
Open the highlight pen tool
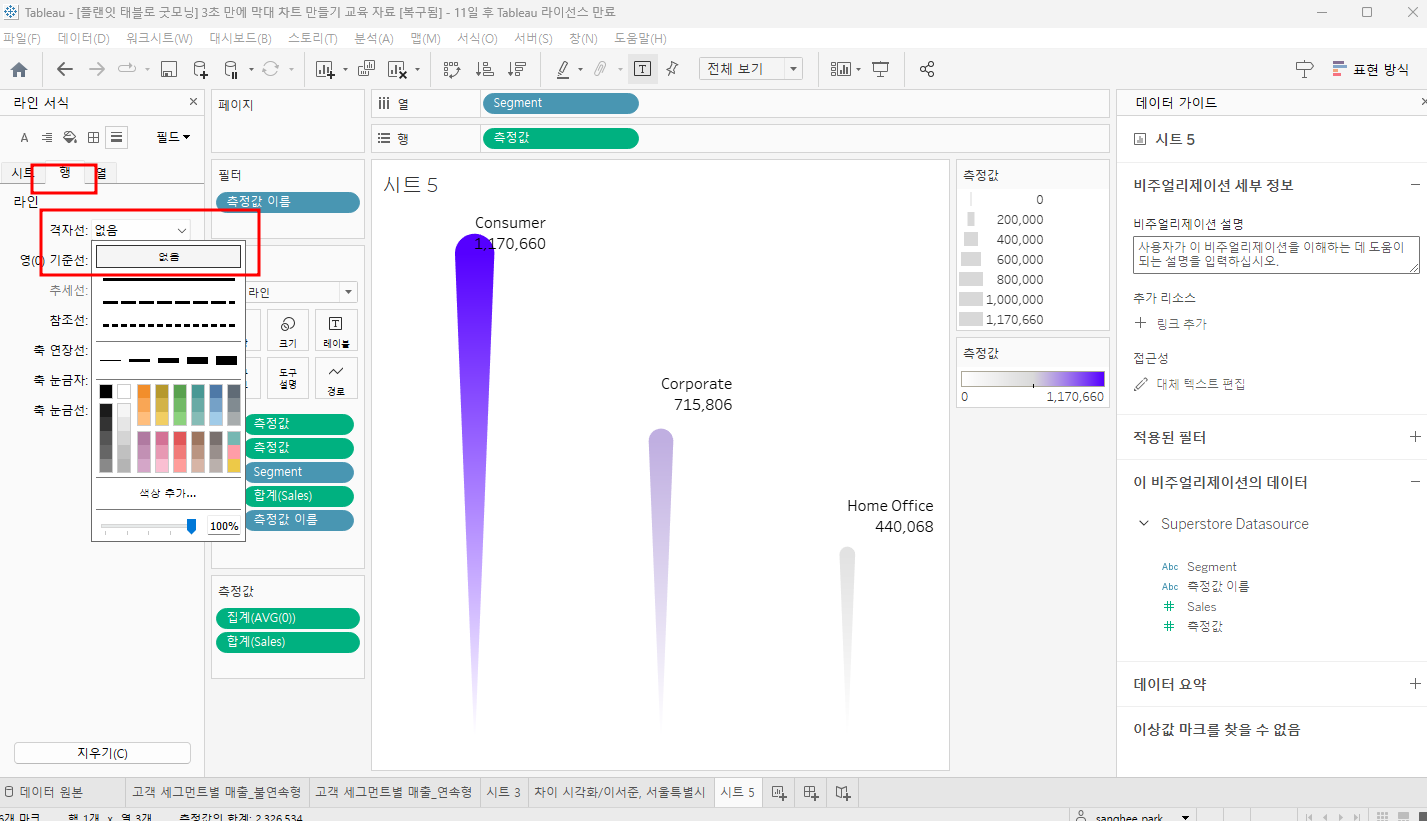[x=562, y=69]
